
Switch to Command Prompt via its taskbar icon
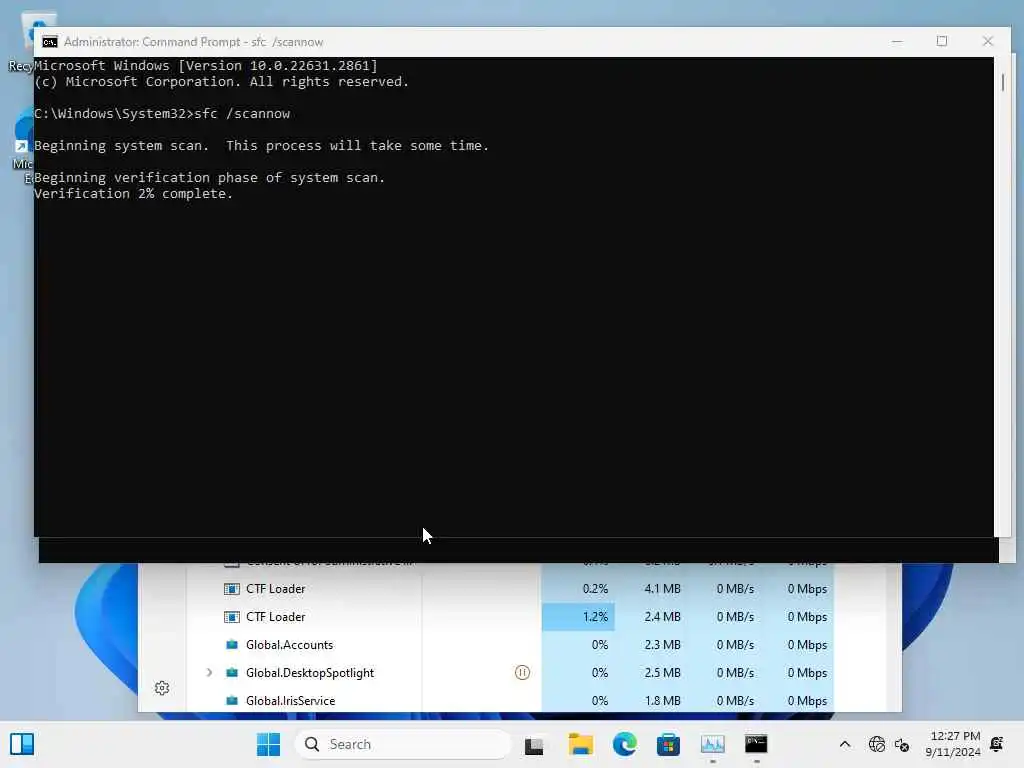pyautogui.click(x=756, y=744)
